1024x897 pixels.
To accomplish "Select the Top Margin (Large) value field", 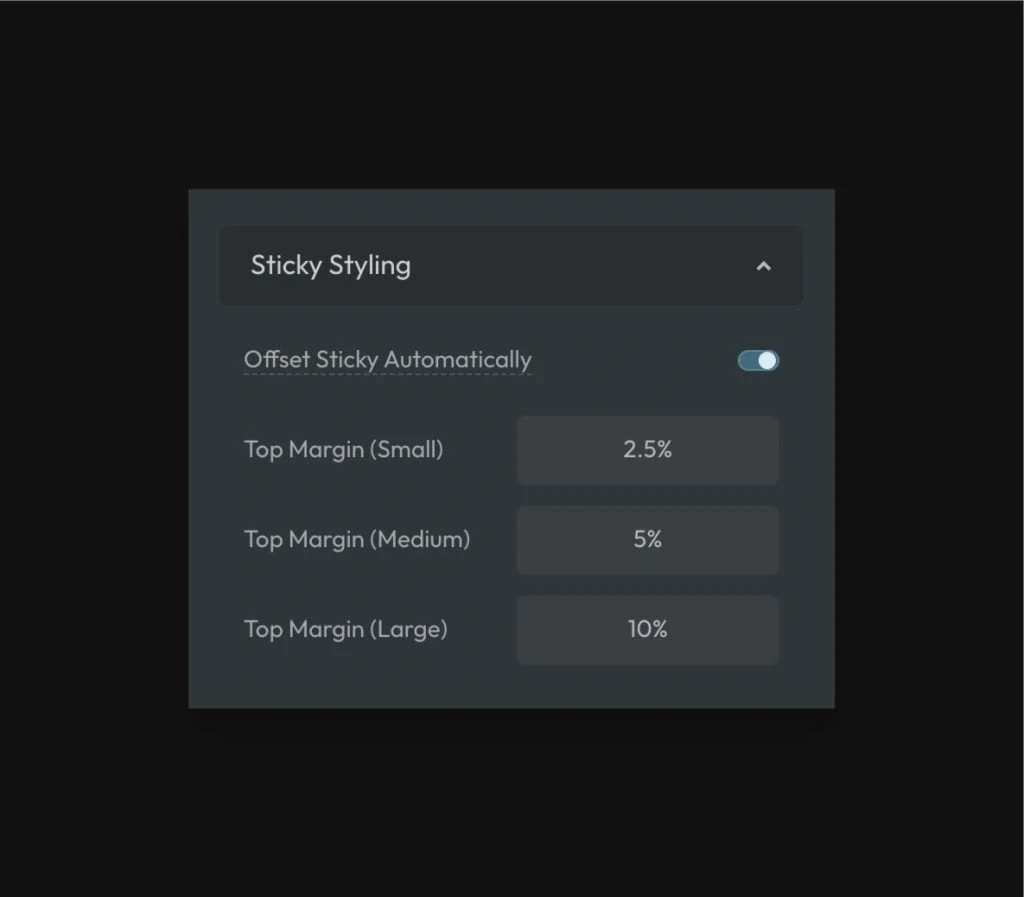I will coord(647,629).
